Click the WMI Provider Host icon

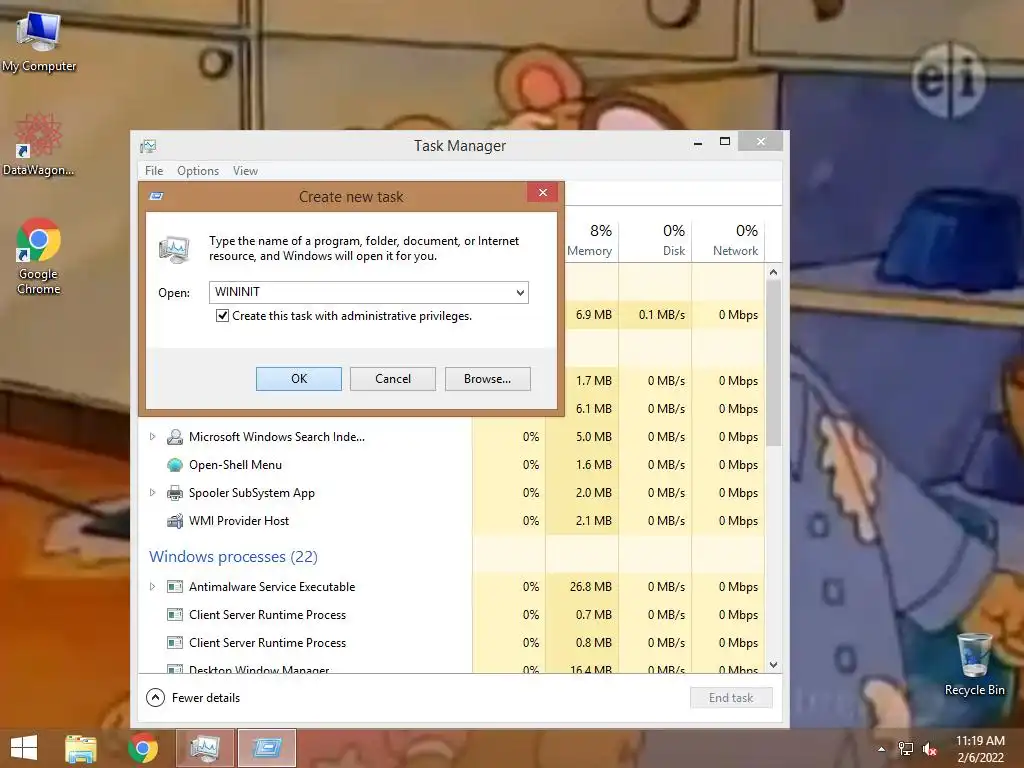(174, 521)
